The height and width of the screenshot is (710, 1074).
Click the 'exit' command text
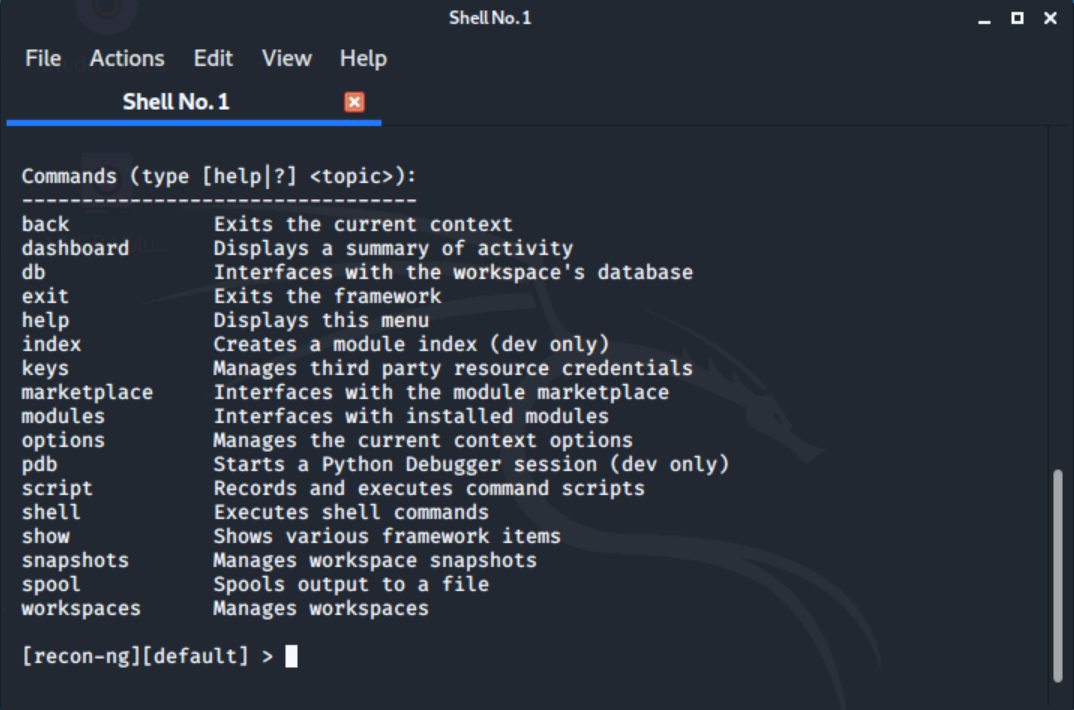click(x=45, y=296)
